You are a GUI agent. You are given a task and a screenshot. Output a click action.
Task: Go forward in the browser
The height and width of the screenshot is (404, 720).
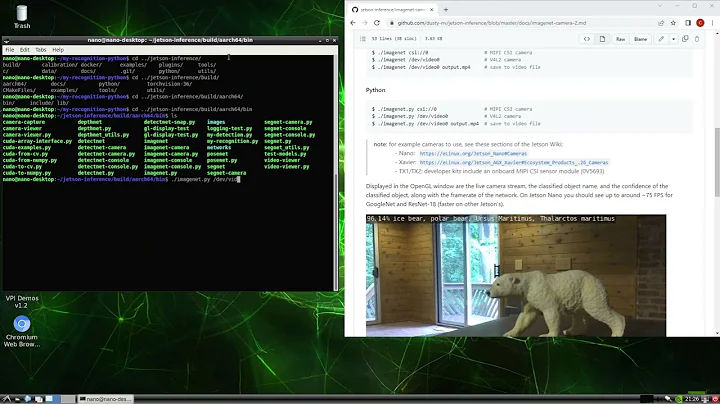[x=365, y=23]
